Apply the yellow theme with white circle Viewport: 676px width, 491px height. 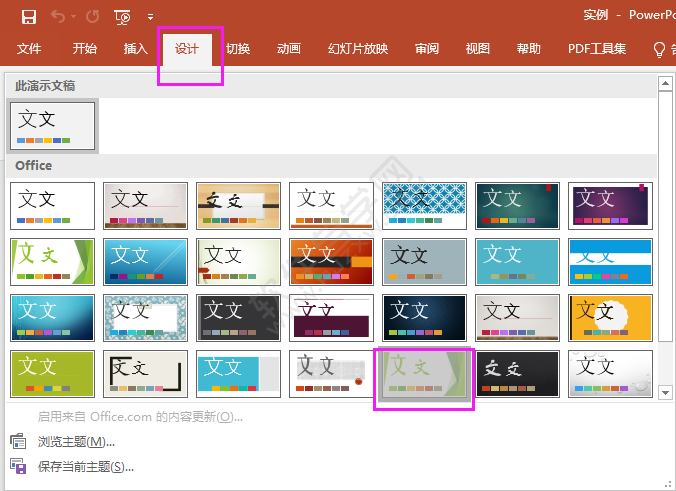coord(610,318)
